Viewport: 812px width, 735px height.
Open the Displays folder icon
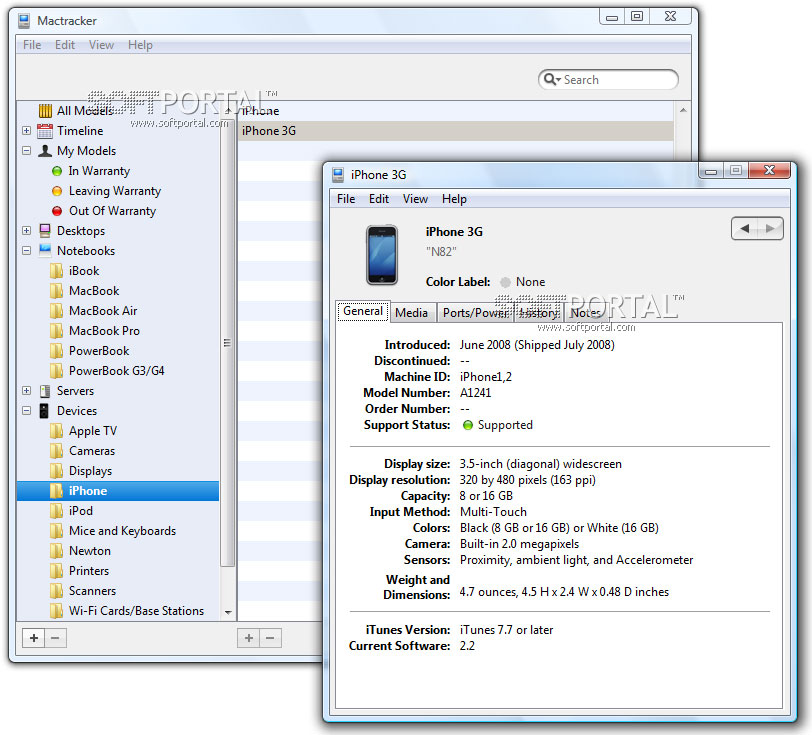point(56,471)
